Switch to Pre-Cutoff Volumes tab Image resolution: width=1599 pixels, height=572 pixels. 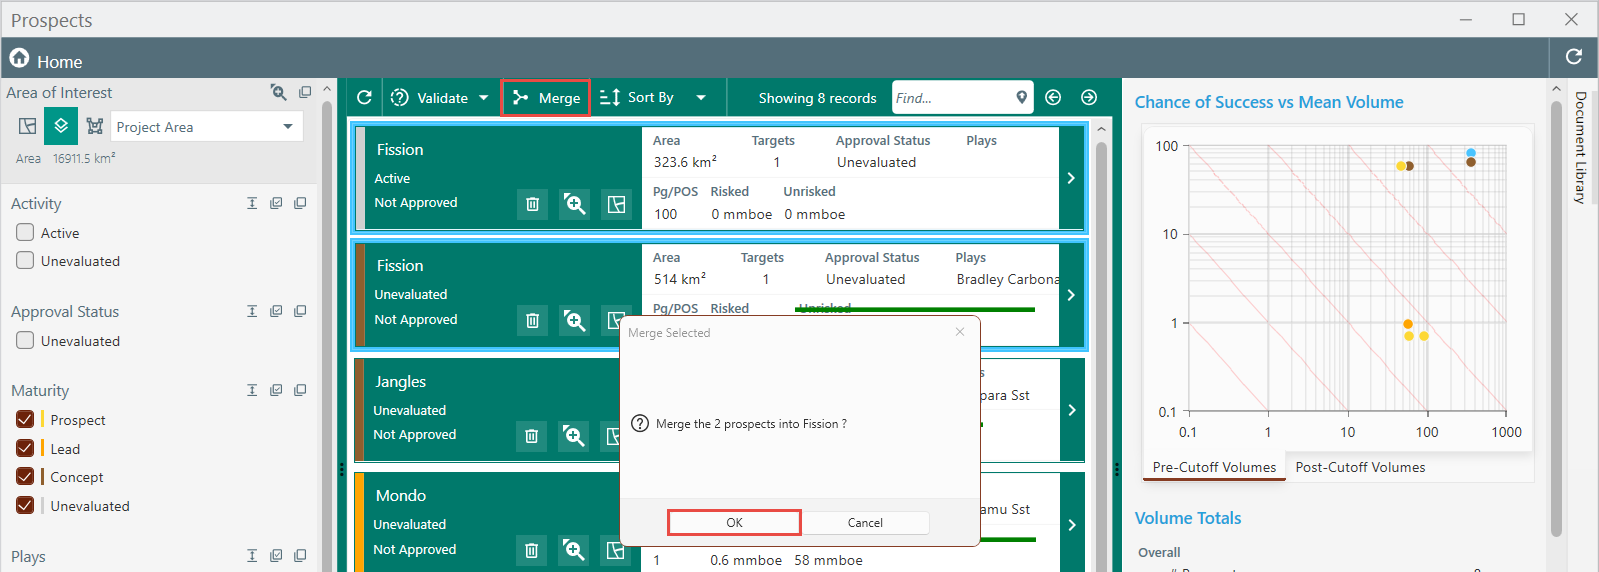click(1214, 467)
